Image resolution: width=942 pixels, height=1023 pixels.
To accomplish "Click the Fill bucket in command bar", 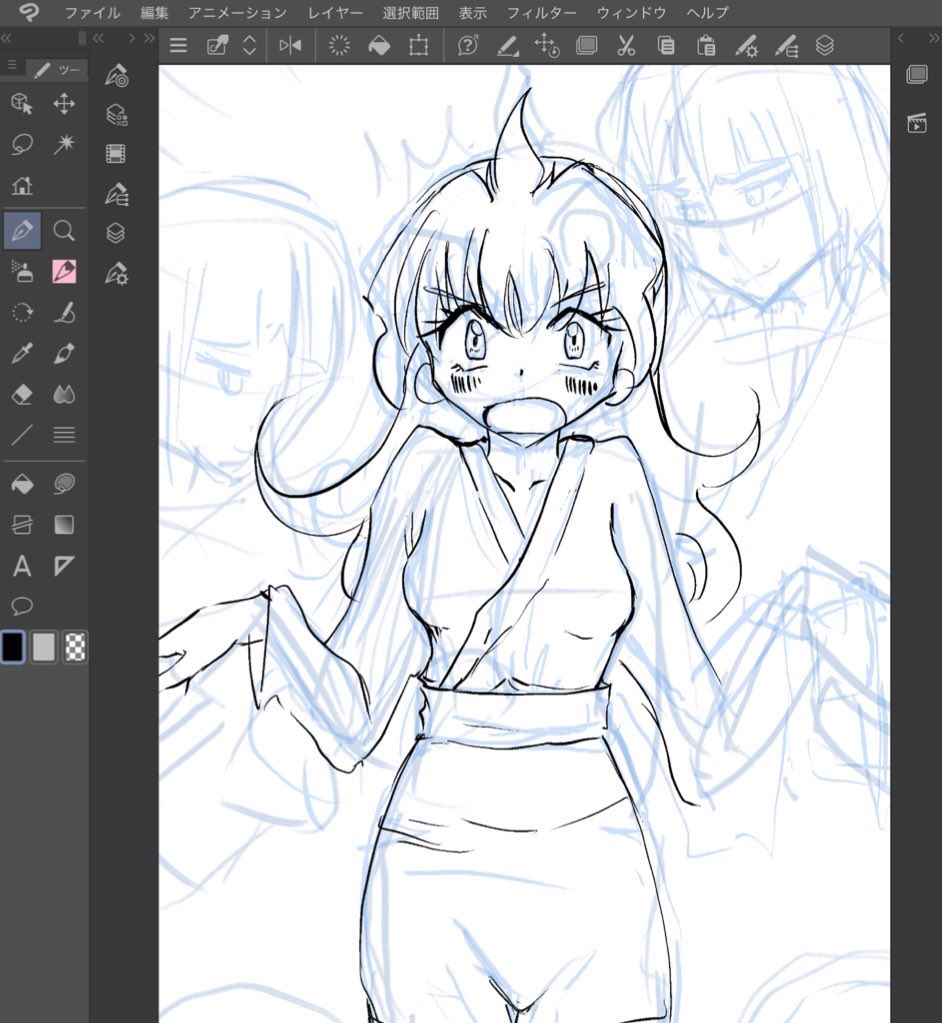I will [379, 46].
